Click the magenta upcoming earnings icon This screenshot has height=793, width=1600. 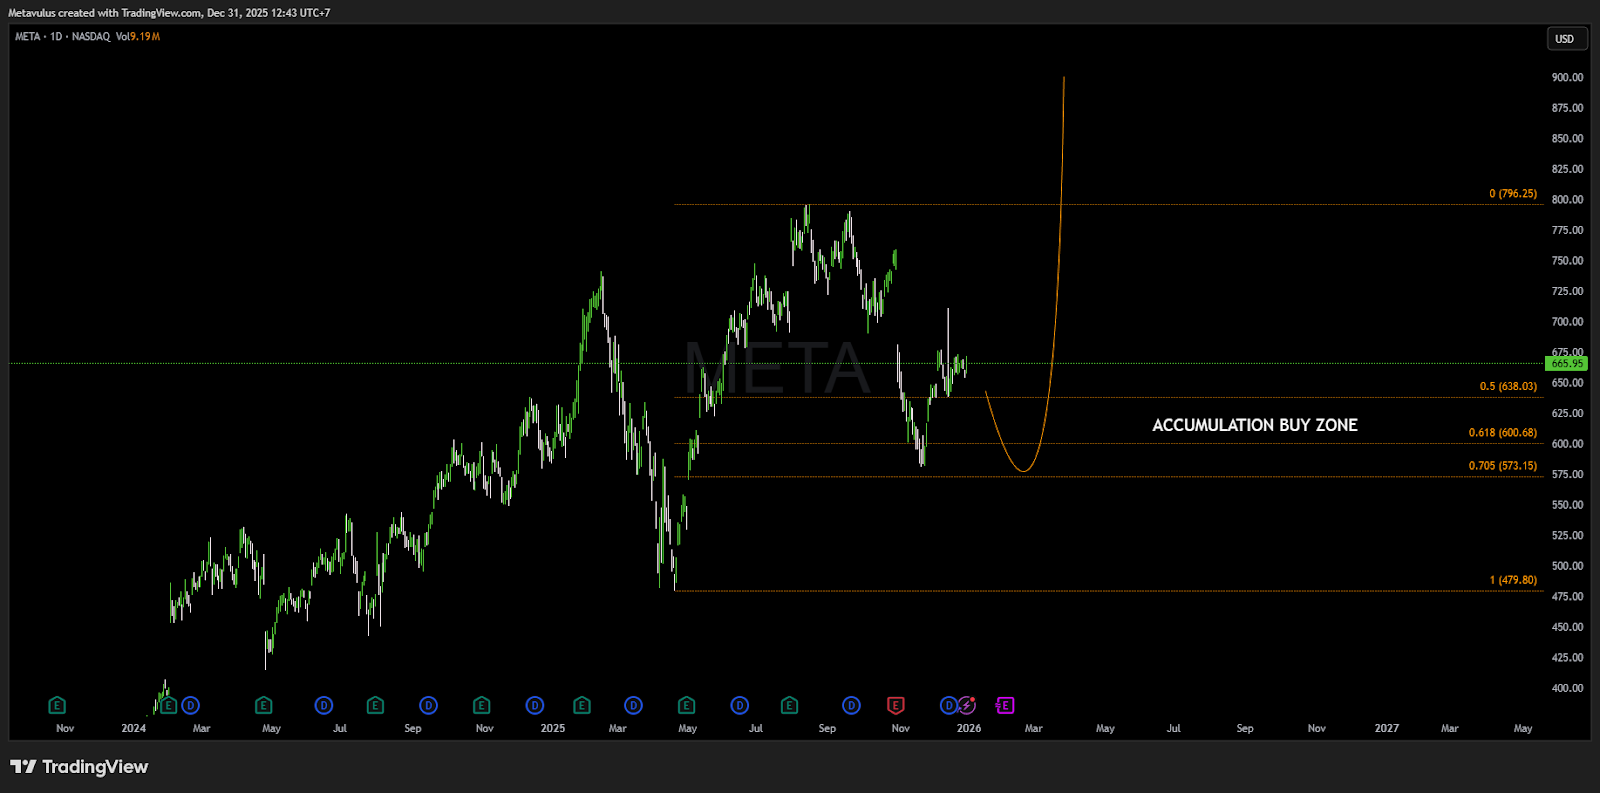coord(1005,705)
